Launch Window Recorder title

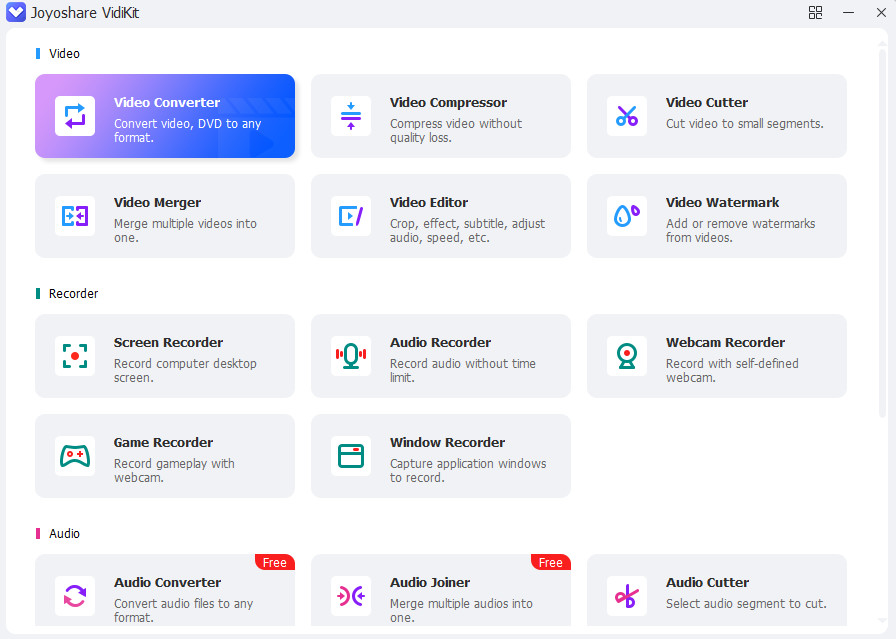[x=447, y=442]
